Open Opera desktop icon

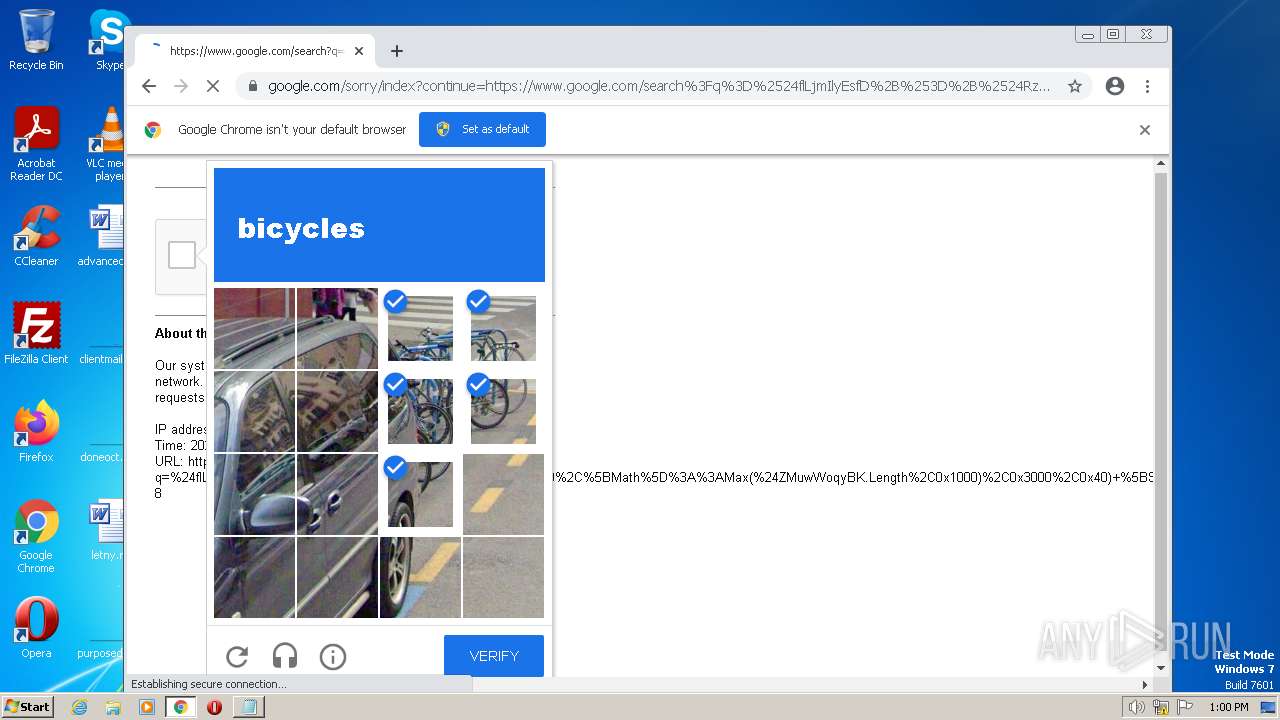(36, 628)
